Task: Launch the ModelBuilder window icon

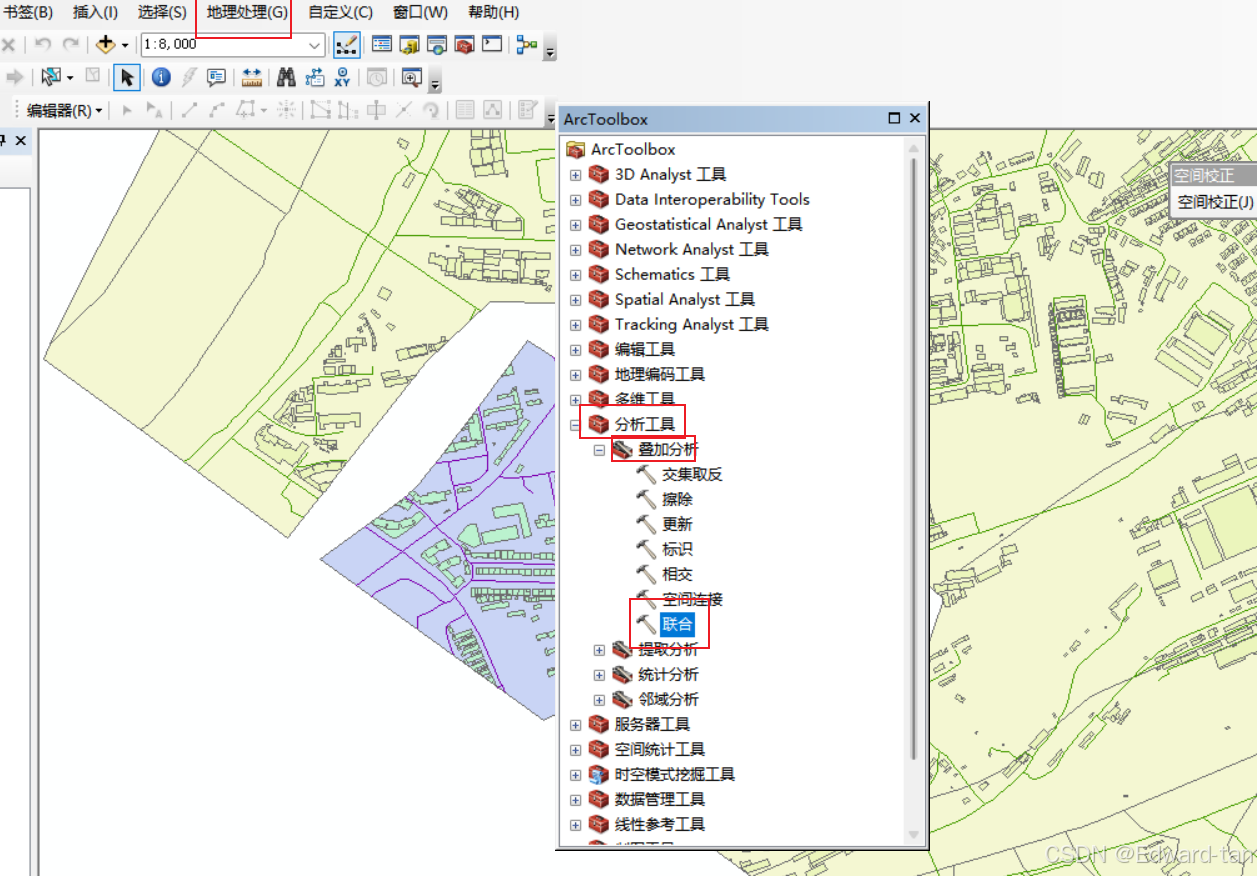Action: 526,44
